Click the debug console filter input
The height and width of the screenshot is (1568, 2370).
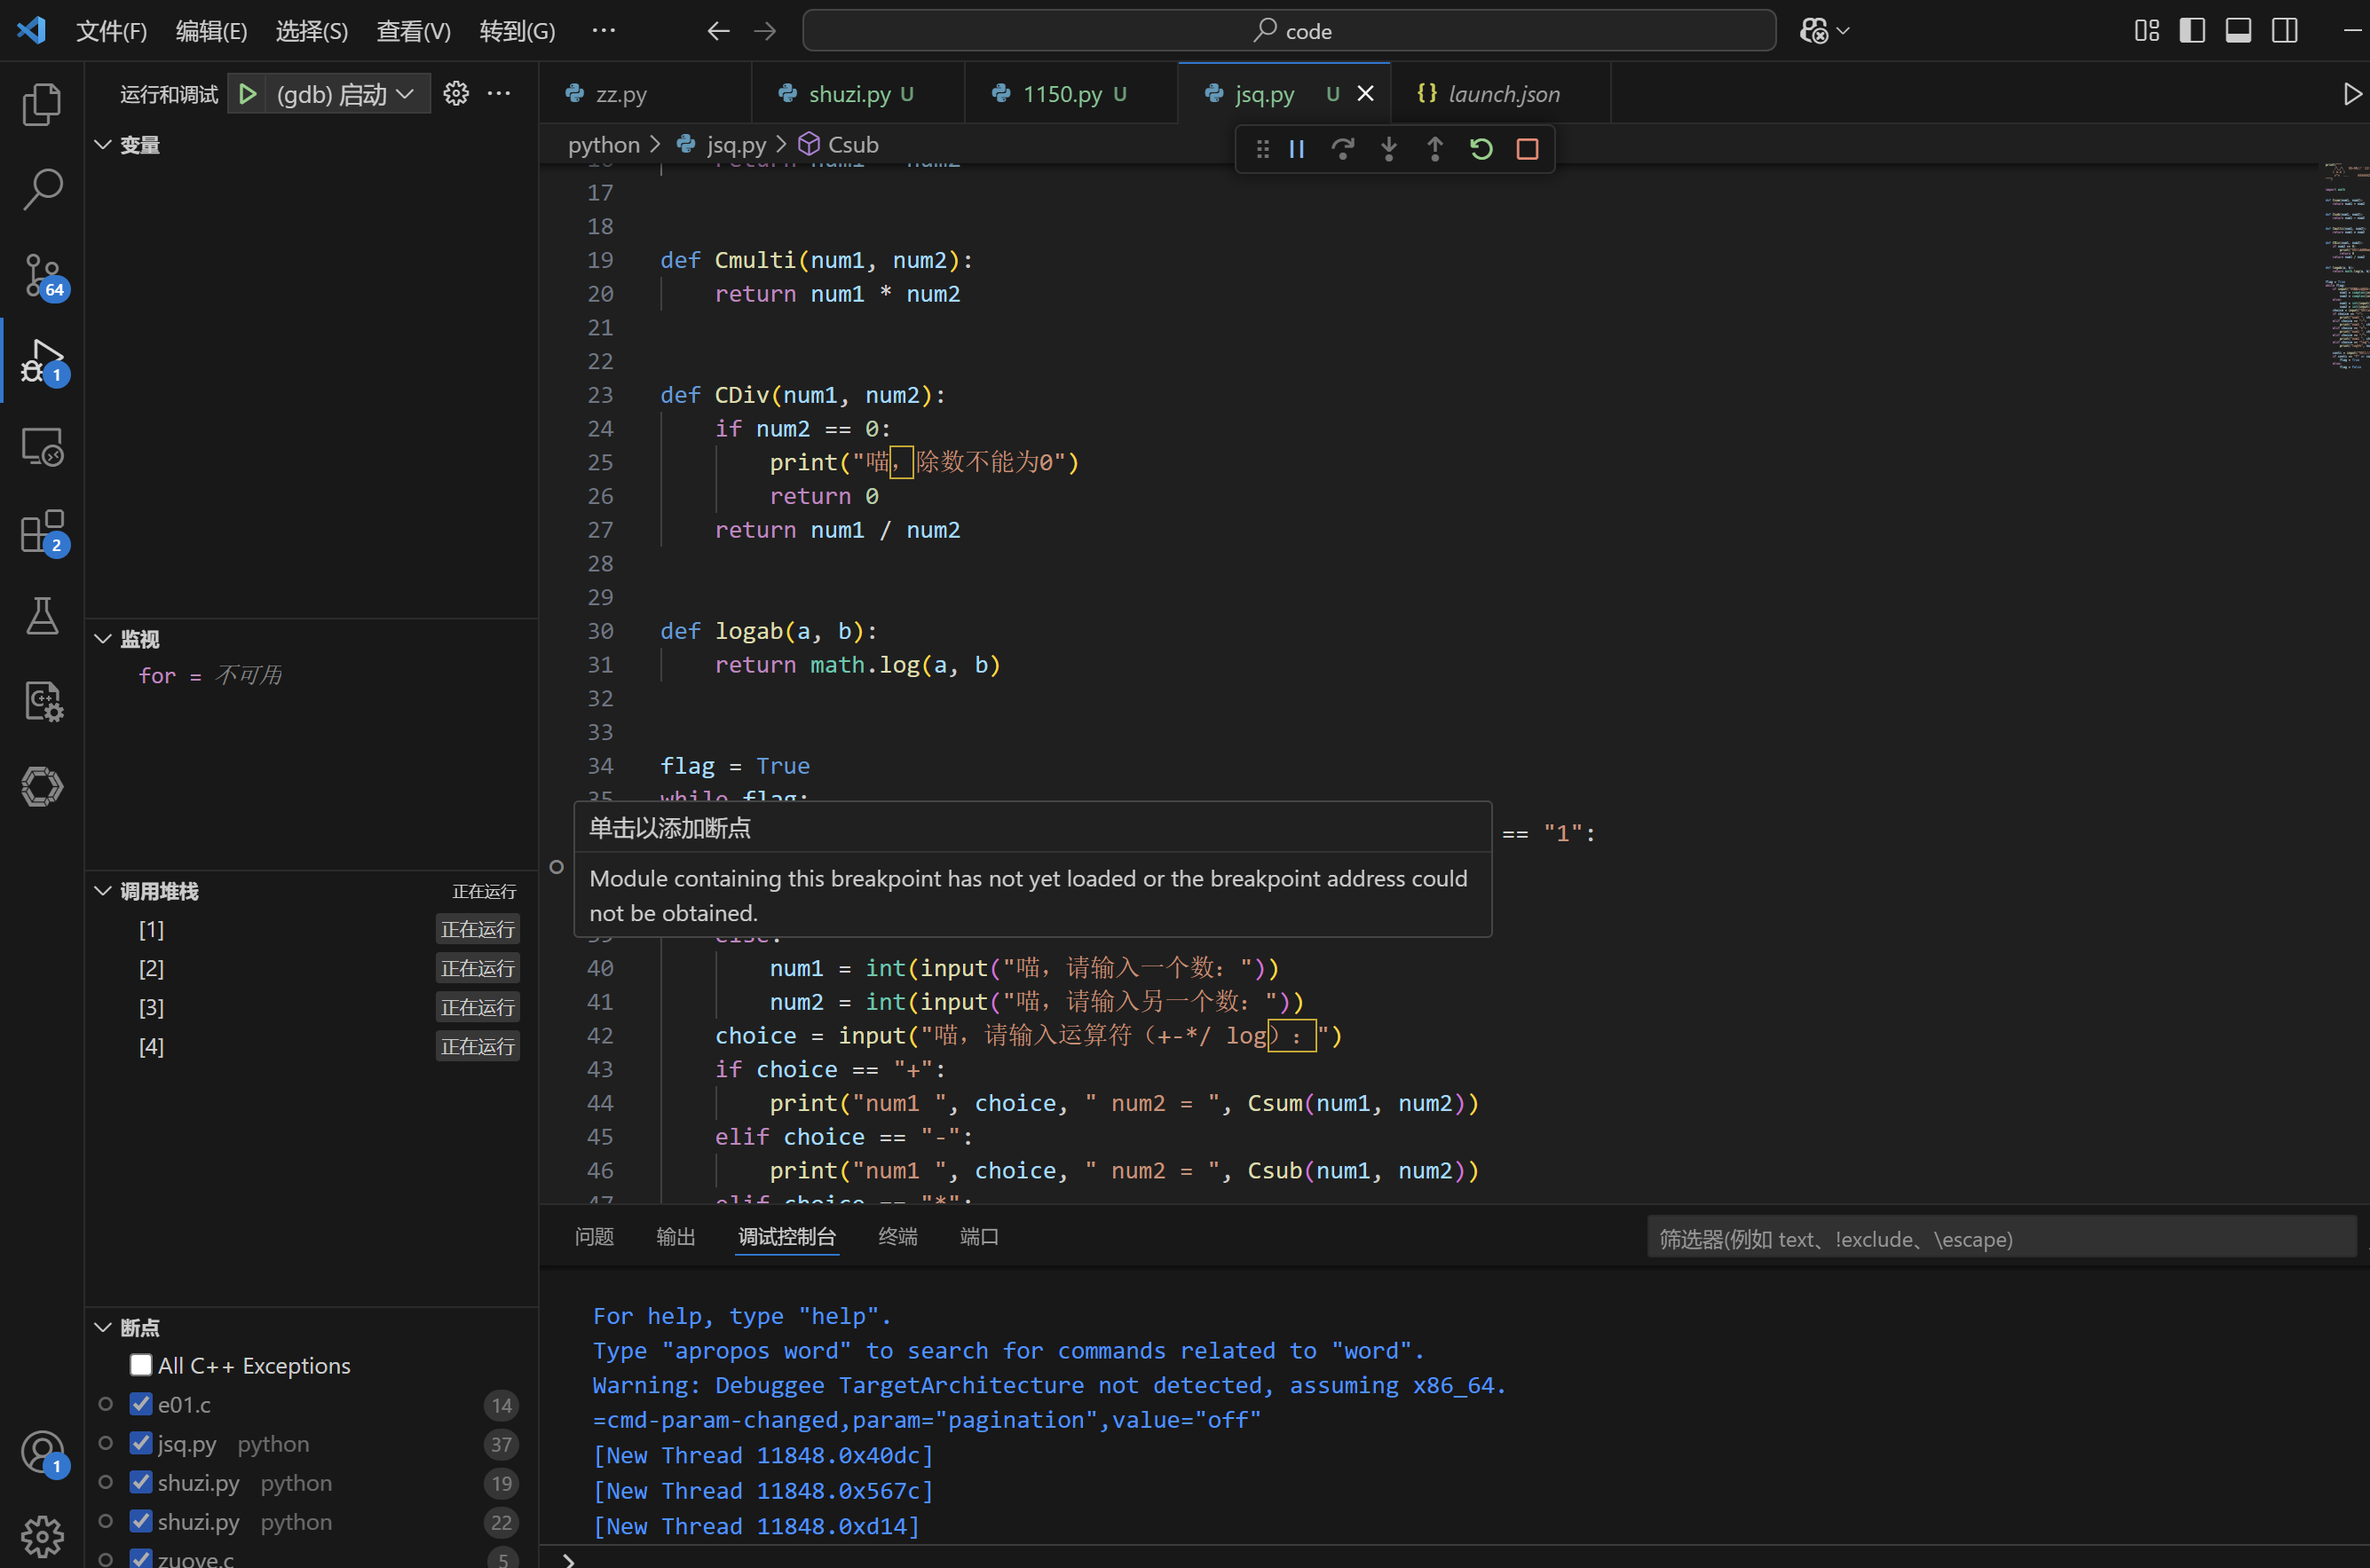click(2000, 1239)
